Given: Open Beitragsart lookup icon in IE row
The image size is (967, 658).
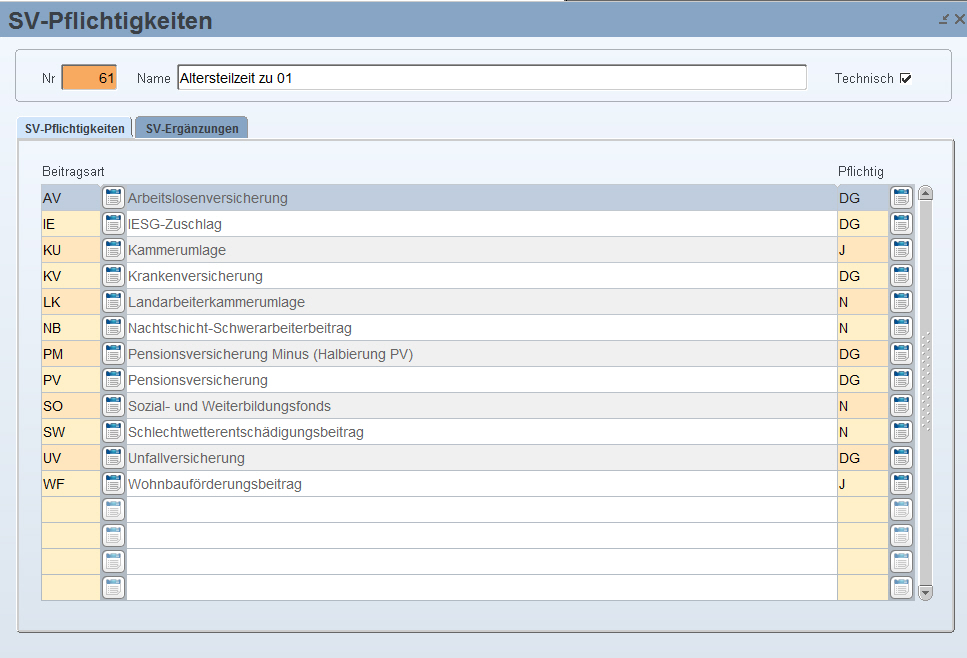Looking at the screenshot, I should pyautogui.click(x=113, y=224).
